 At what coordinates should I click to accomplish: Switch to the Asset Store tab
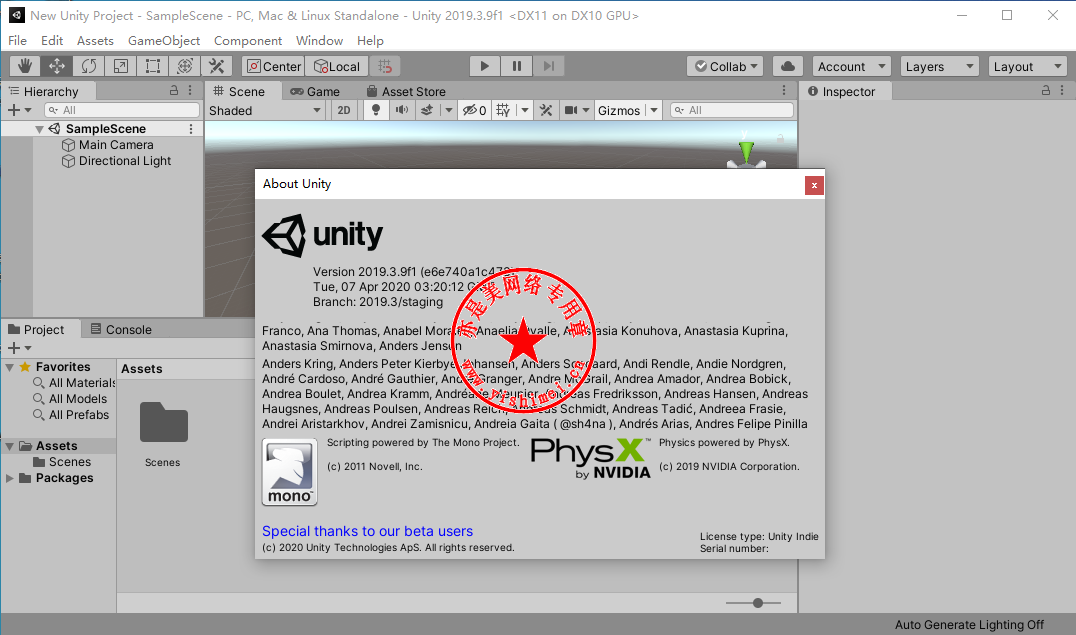(406, 91)
